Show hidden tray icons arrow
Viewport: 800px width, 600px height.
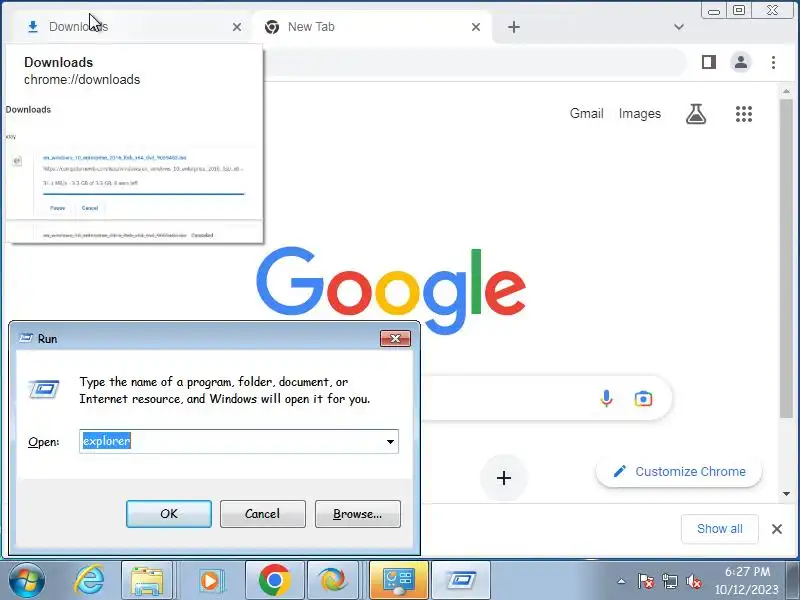point(621,581)
